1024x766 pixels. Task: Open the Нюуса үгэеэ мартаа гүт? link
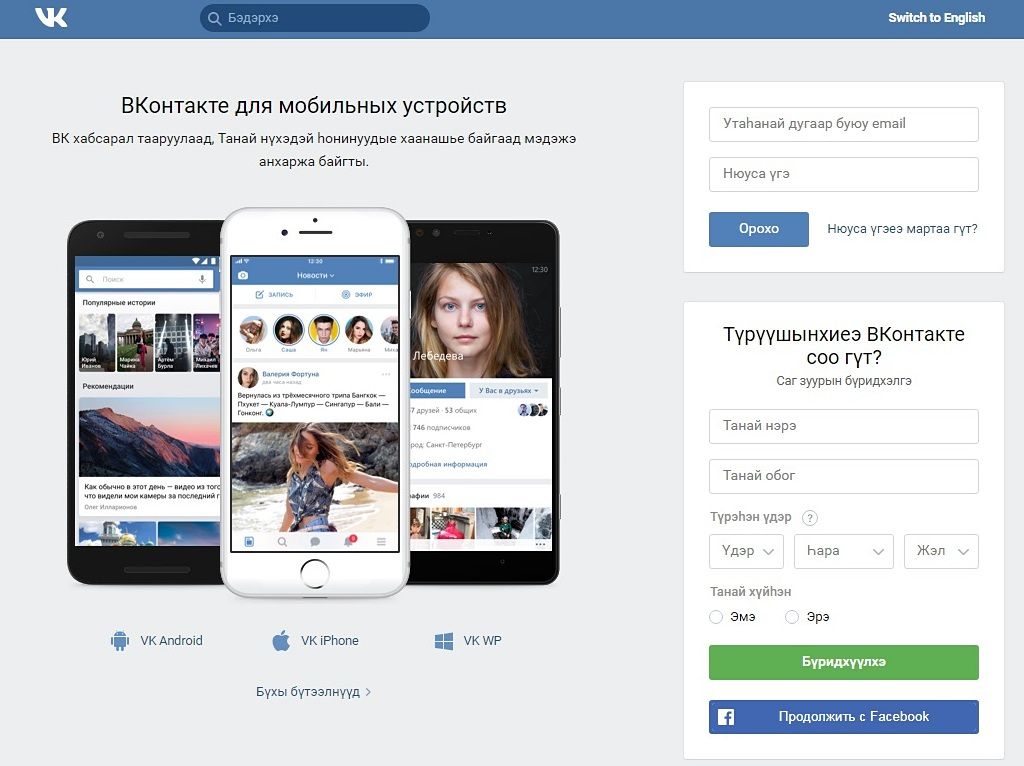pos(903,229)
